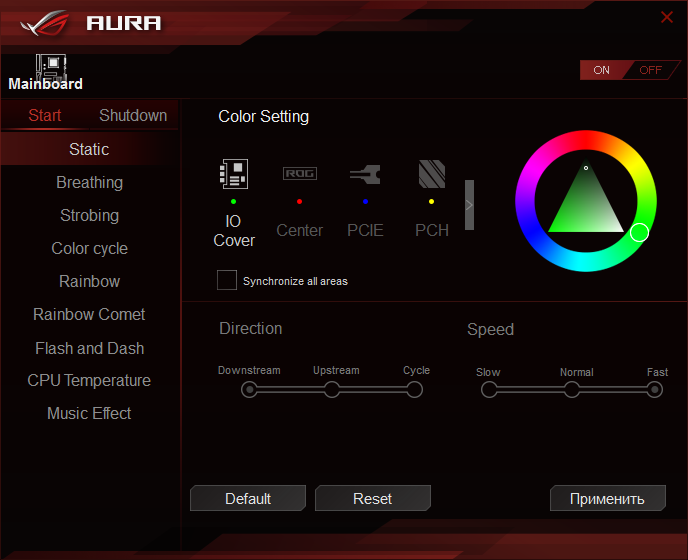Click the PCH label
The height and width of the screenshot is (560, 688).
point(432,230)
